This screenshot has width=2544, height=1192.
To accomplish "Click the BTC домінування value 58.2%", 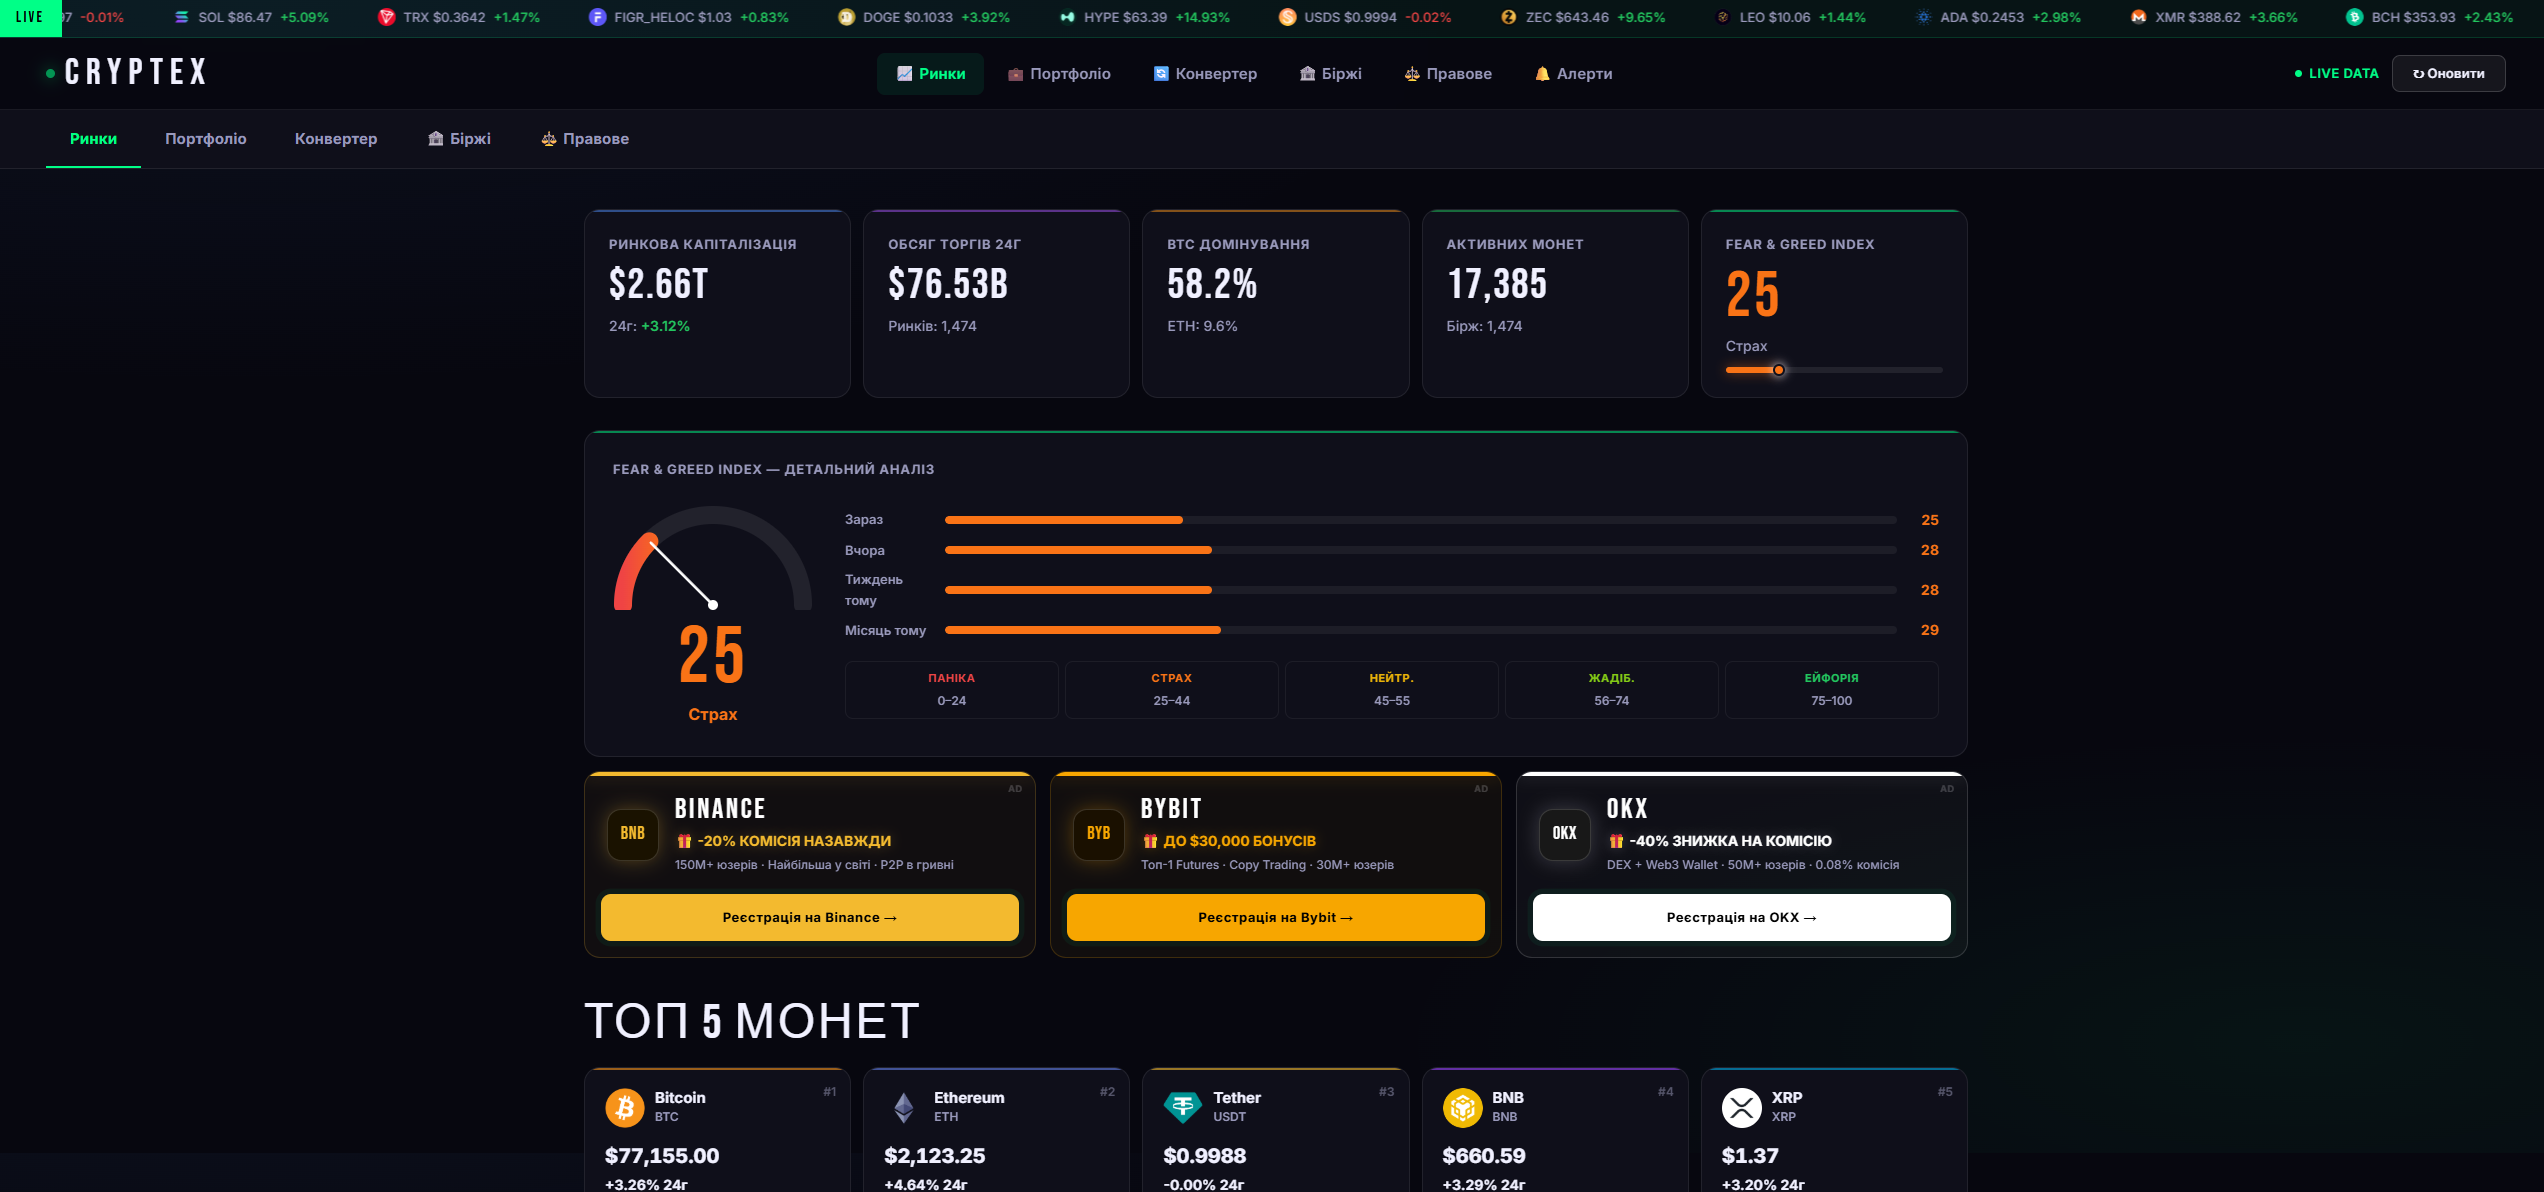I will [x=1212, y=284].
